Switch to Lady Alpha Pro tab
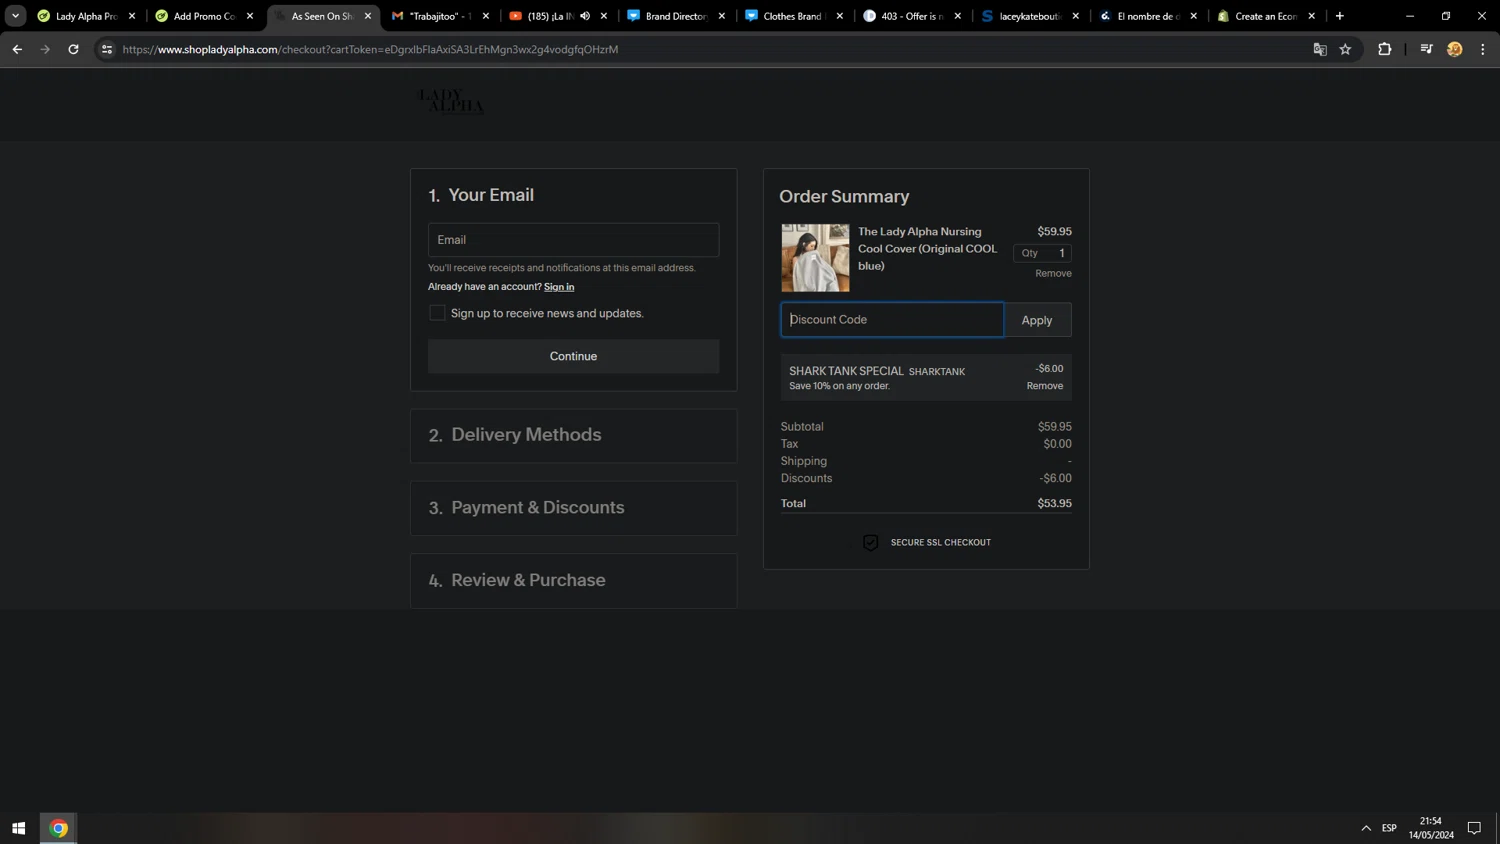Viewport: 1500px width, 844px height. tap(86, 16)
